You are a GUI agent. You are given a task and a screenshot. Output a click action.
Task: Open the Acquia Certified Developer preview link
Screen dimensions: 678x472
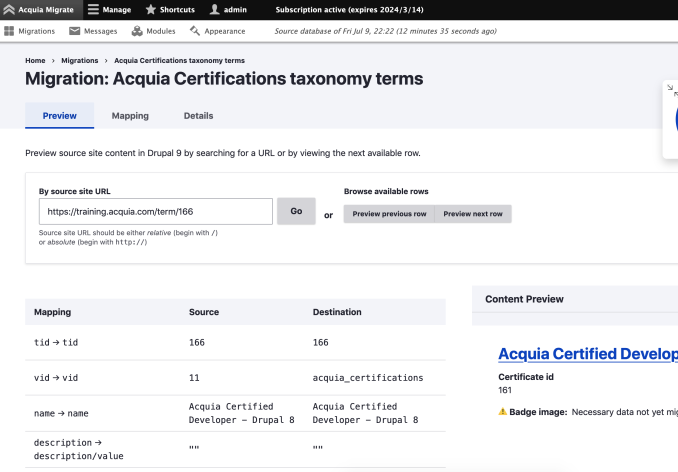click(587, 354)
